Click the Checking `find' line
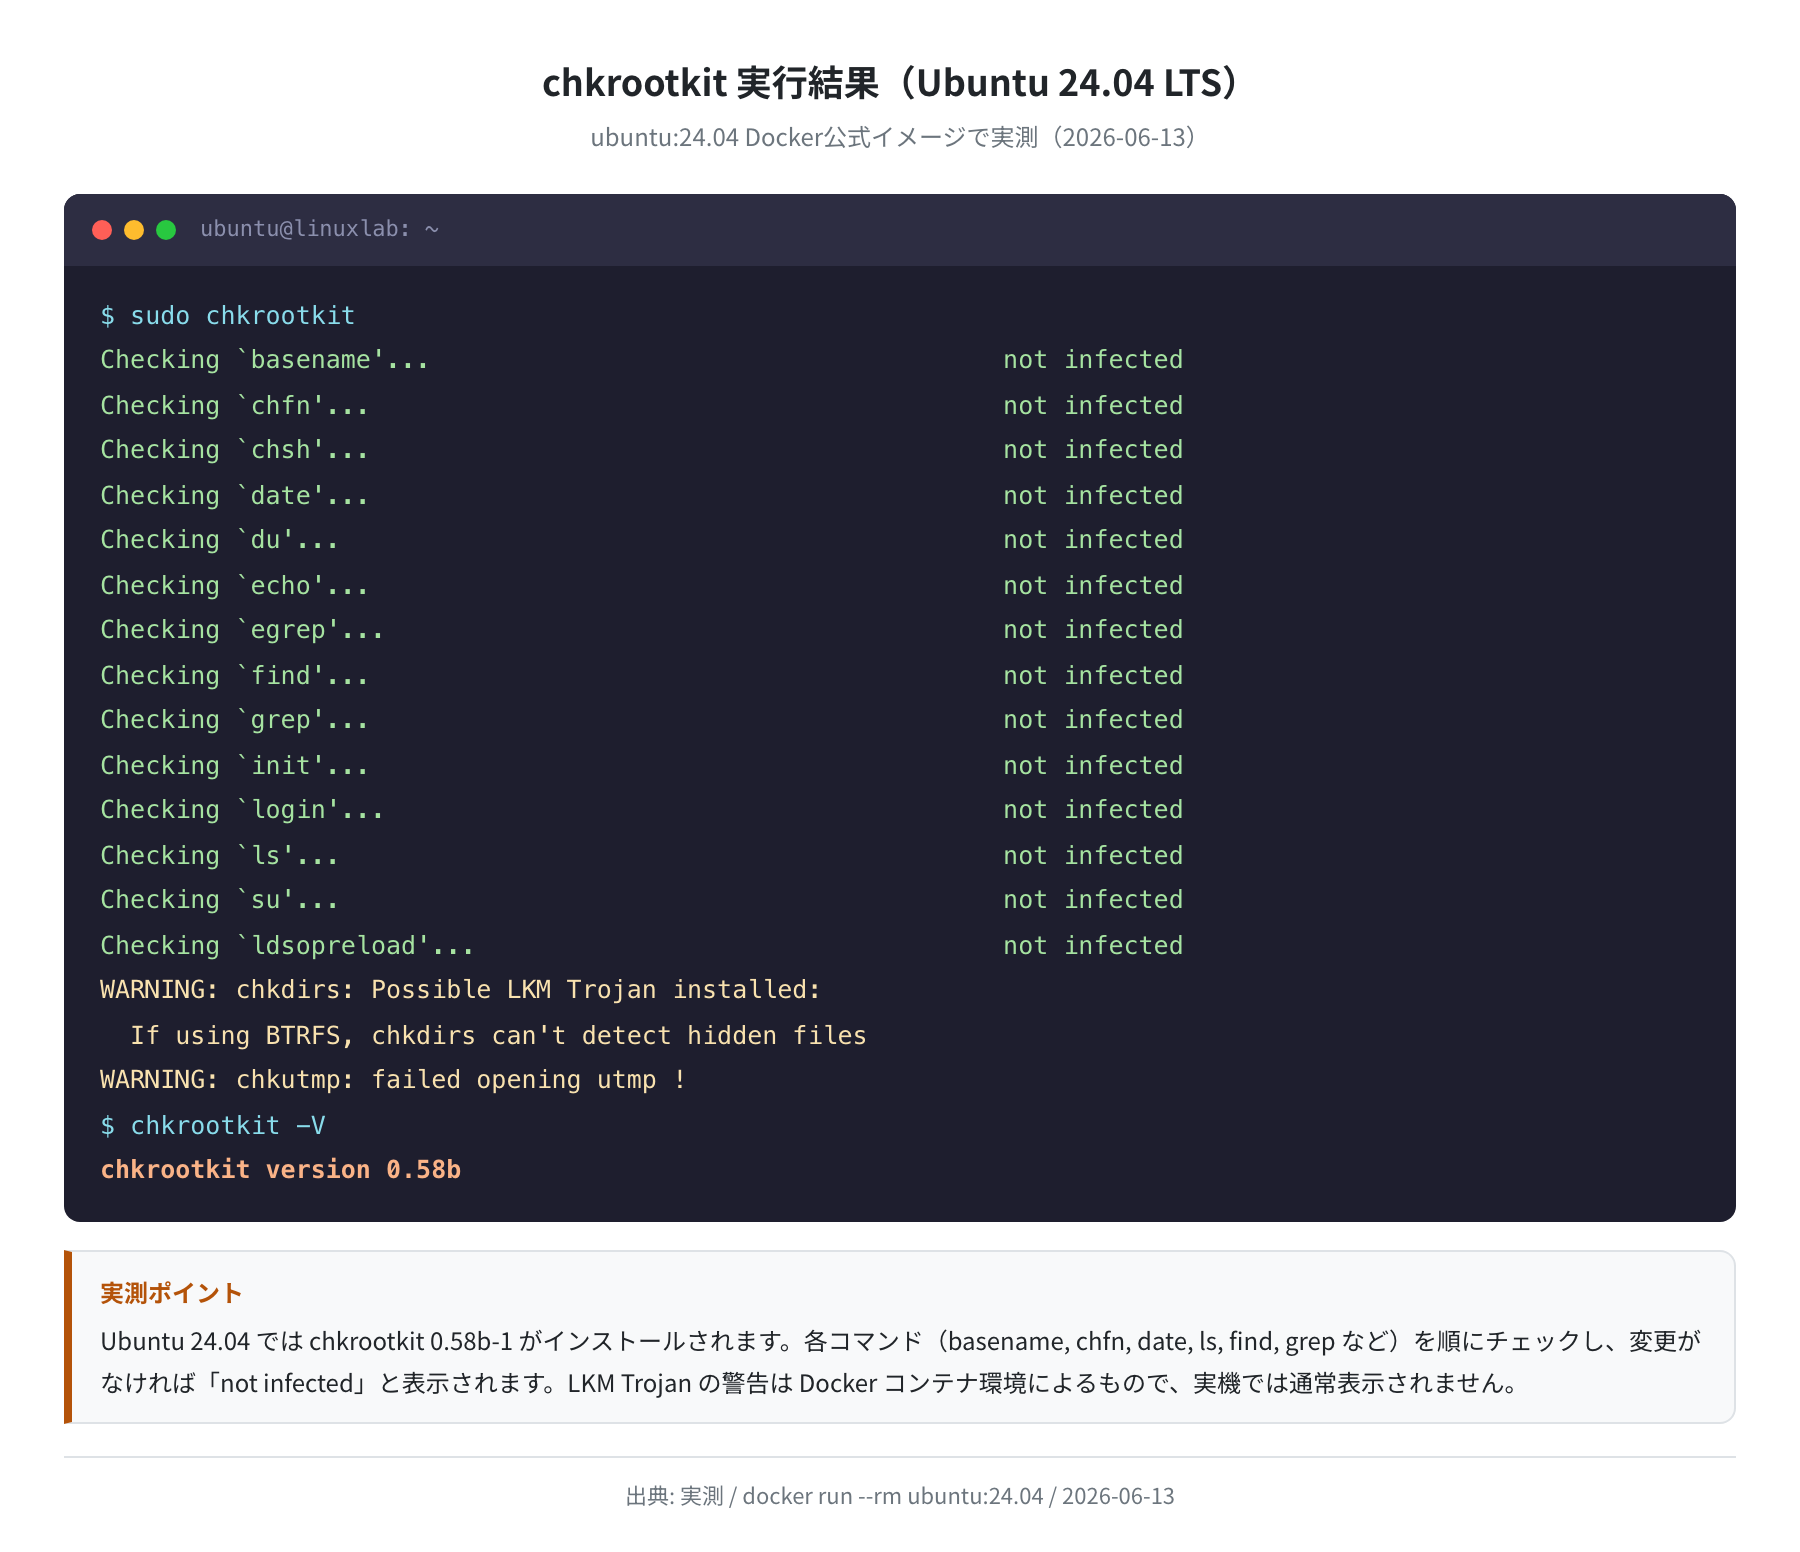This screenshot has height=1552, width=1800. (235, 675)
